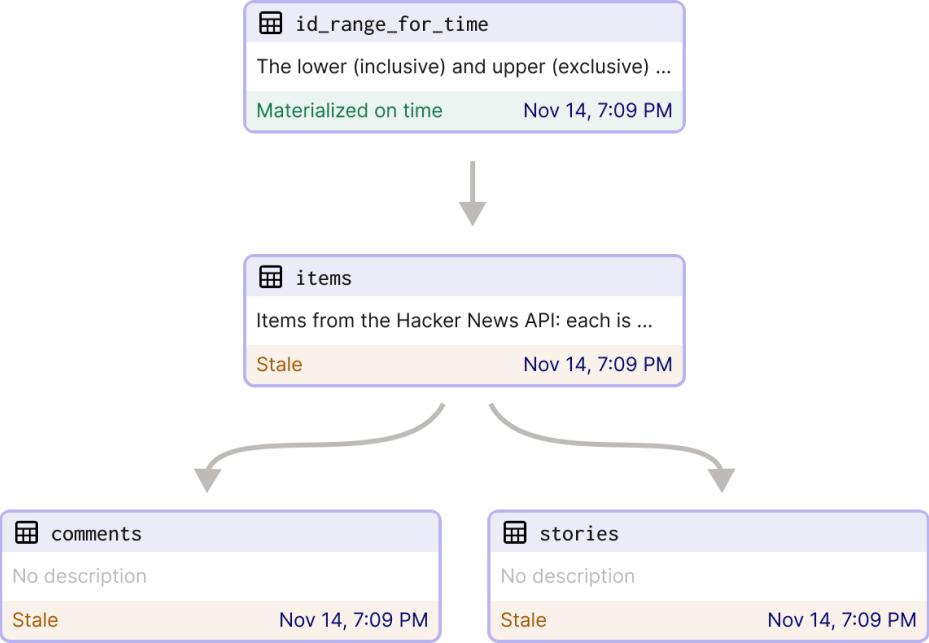This screenshot has width=929, height=643.
Task: Click 'No description' on the comments node
Action: coord(79,576)
